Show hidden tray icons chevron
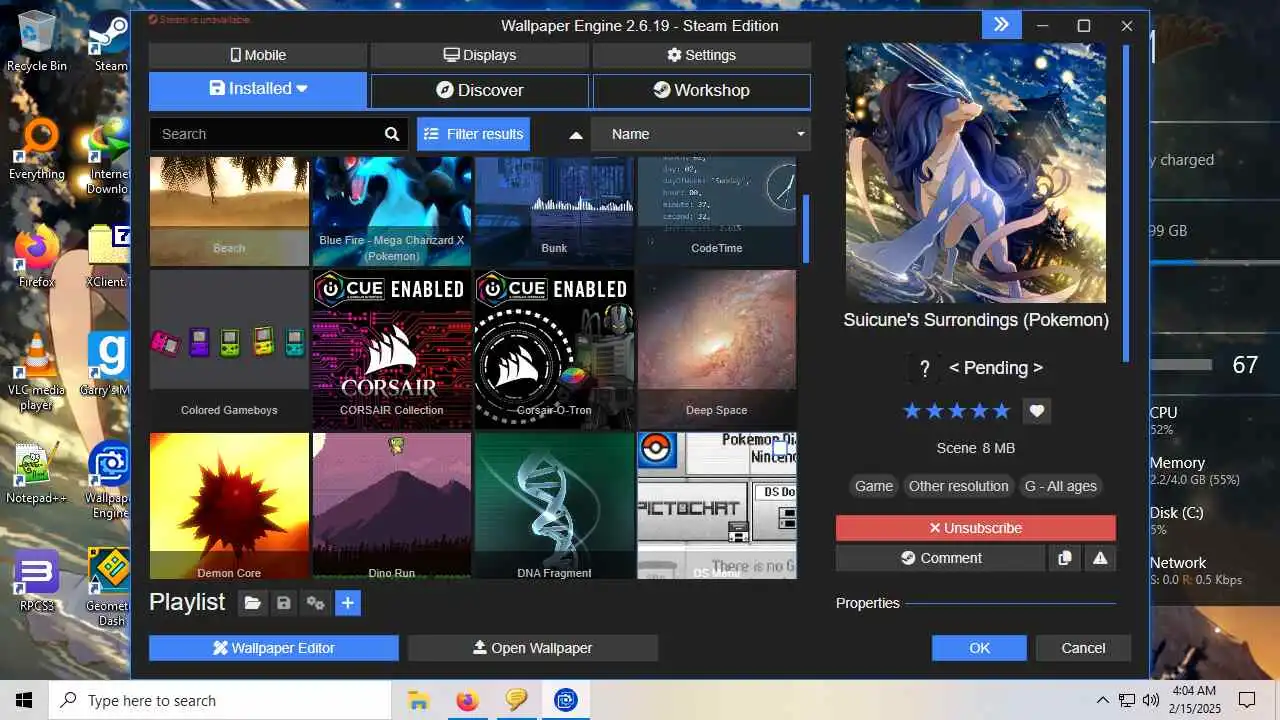This screenshot has height=720, width=1280. point(1102,700)
